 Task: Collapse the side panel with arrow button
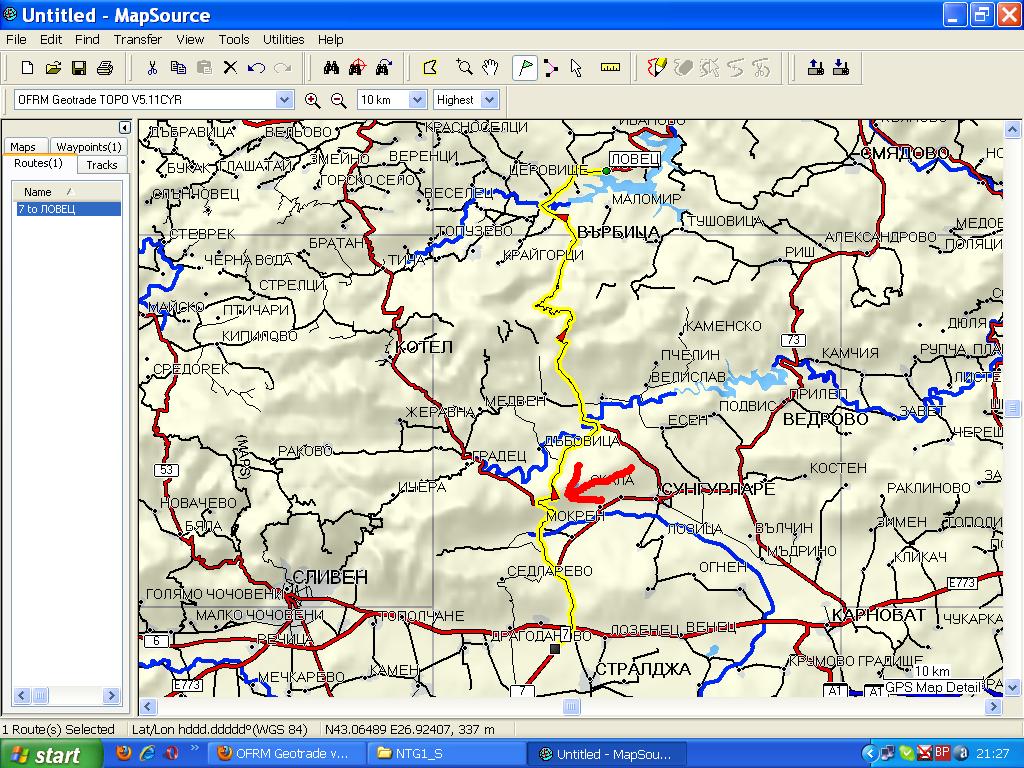coord(125,127)
